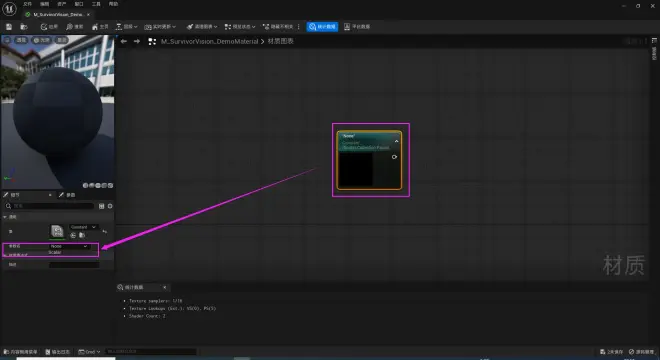Open the preview viewport hamburger menu
This screenshot has width=660, height=360.
7,40
